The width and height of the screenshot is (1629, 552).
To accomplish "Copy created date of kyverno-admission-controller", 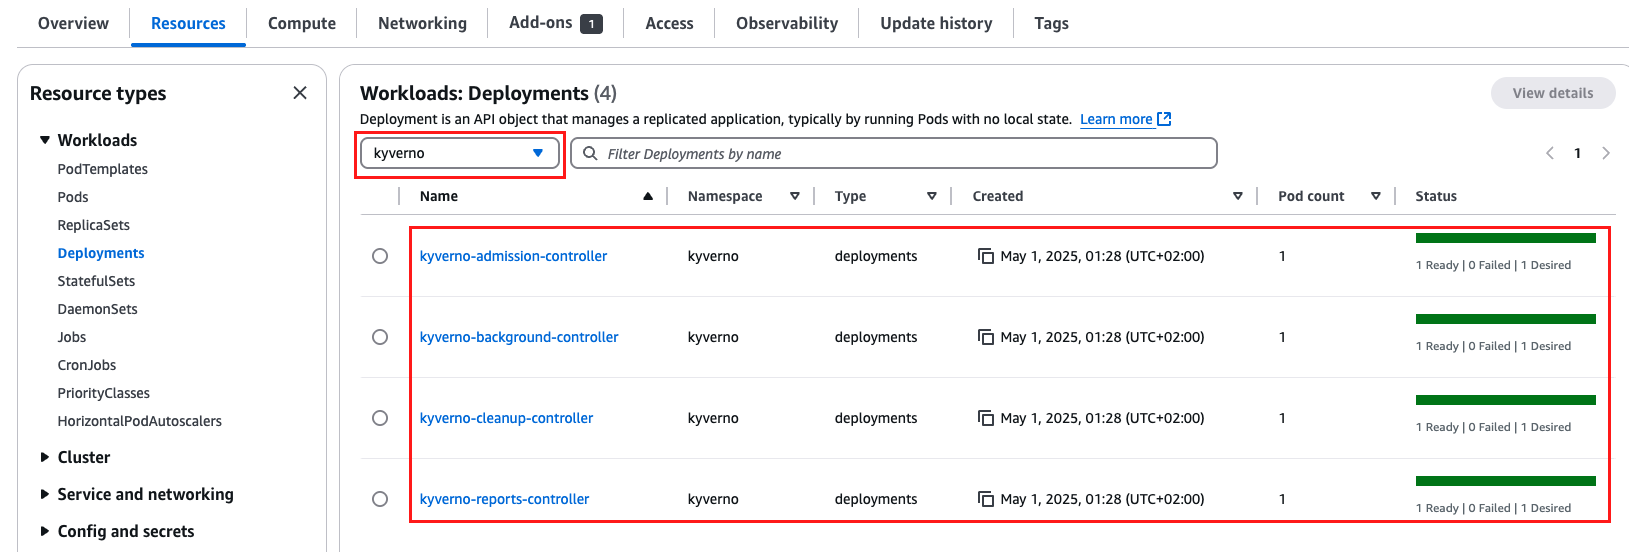I will [986, 256].
